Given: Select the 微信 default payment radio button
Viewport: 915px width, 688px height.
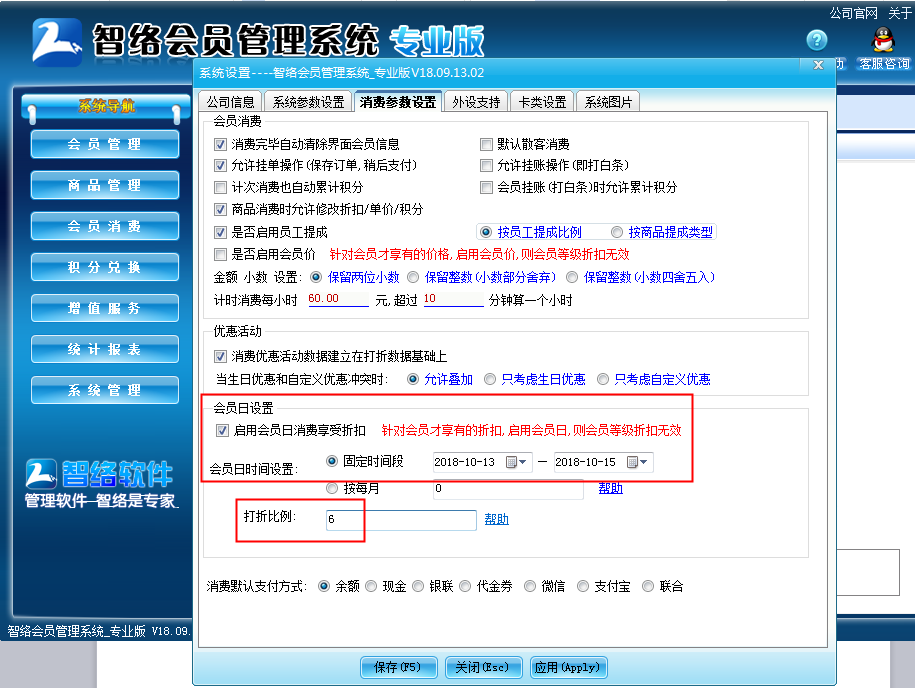Looking at the screenshot, I should tap(529, 586).
